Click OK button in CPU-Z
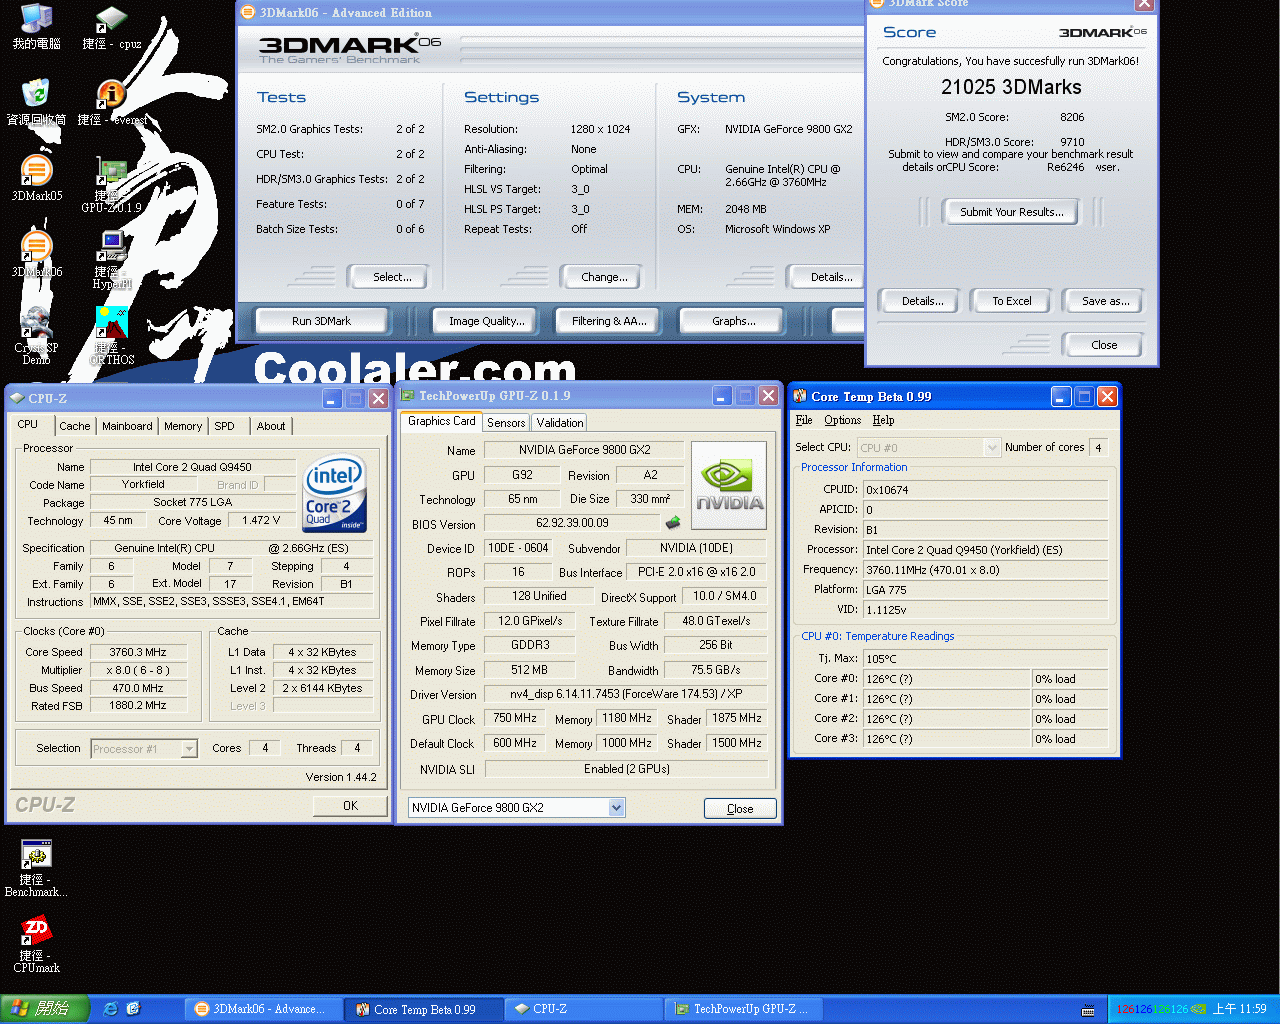Screen dimensions: 1280x1024 click(x=350, y=806)
